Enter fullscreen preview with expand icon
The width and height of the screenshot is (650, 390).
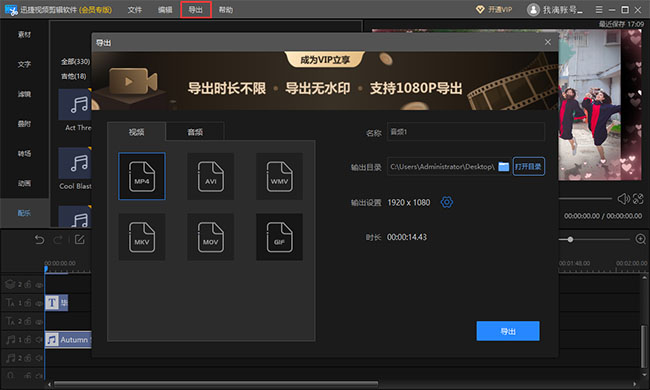pyautogui.click(x=638, y=199)
